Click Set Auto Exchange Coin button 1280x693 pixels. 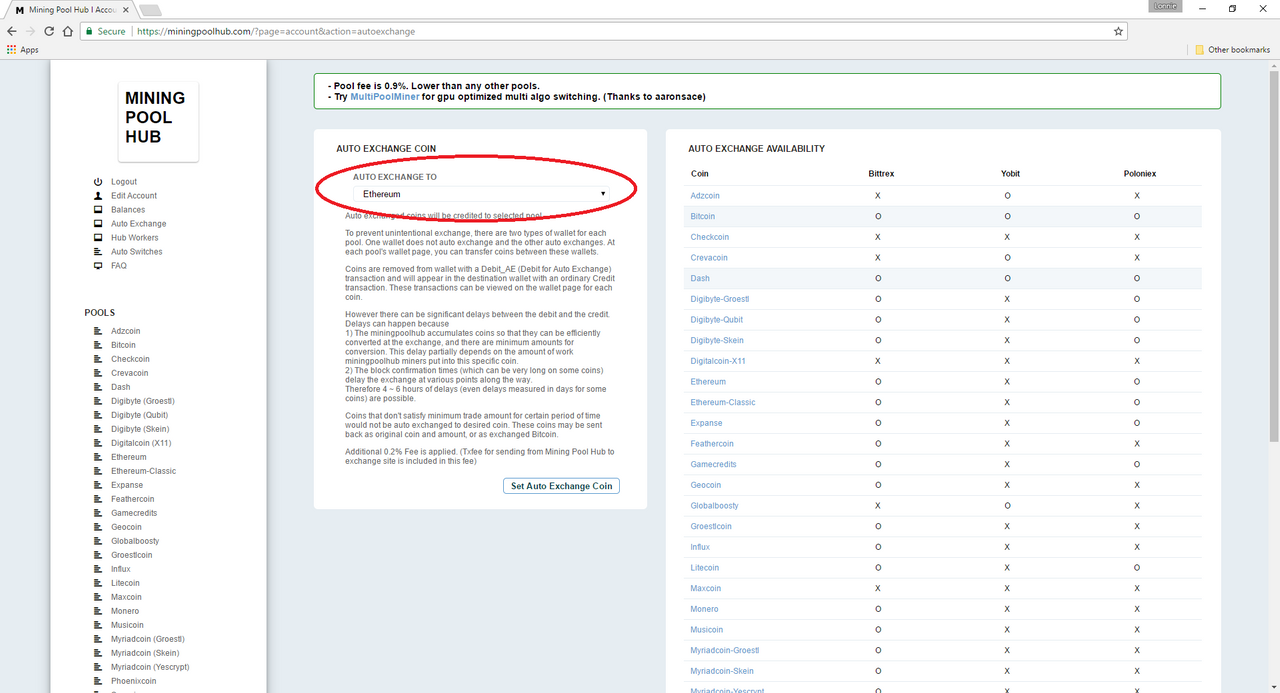[561, 486]
